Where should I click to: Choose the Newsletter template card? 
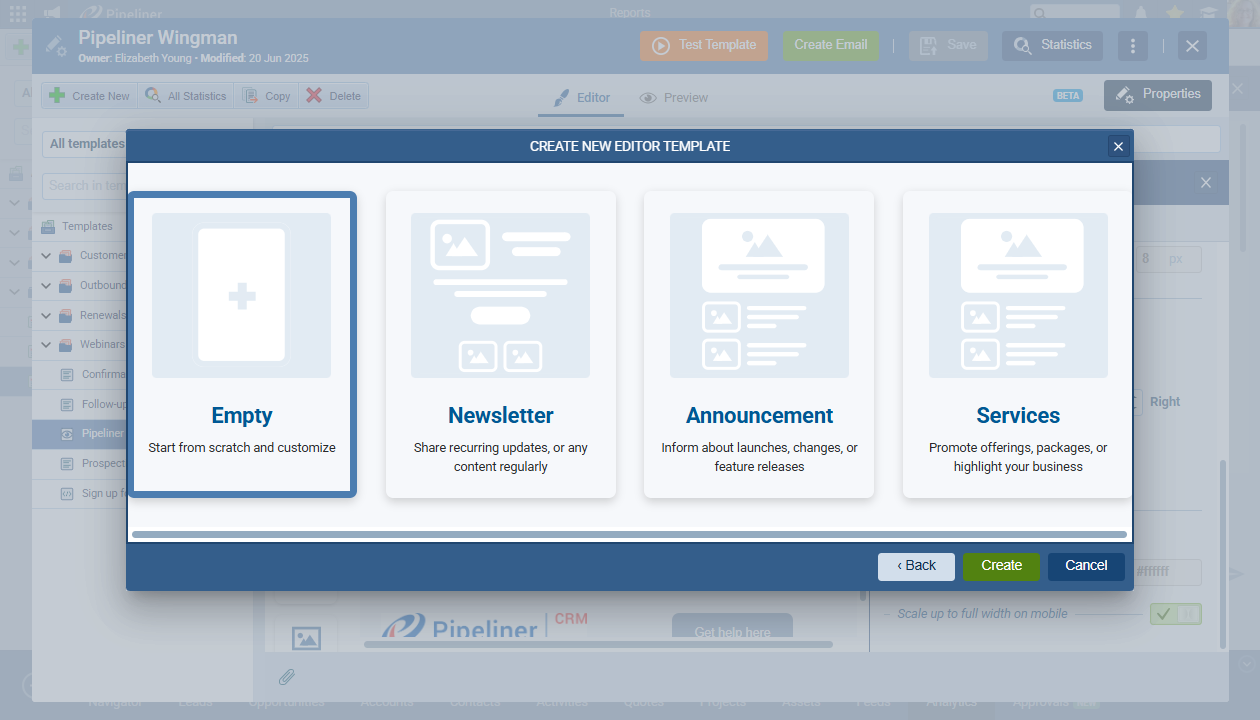coord(500,345)
